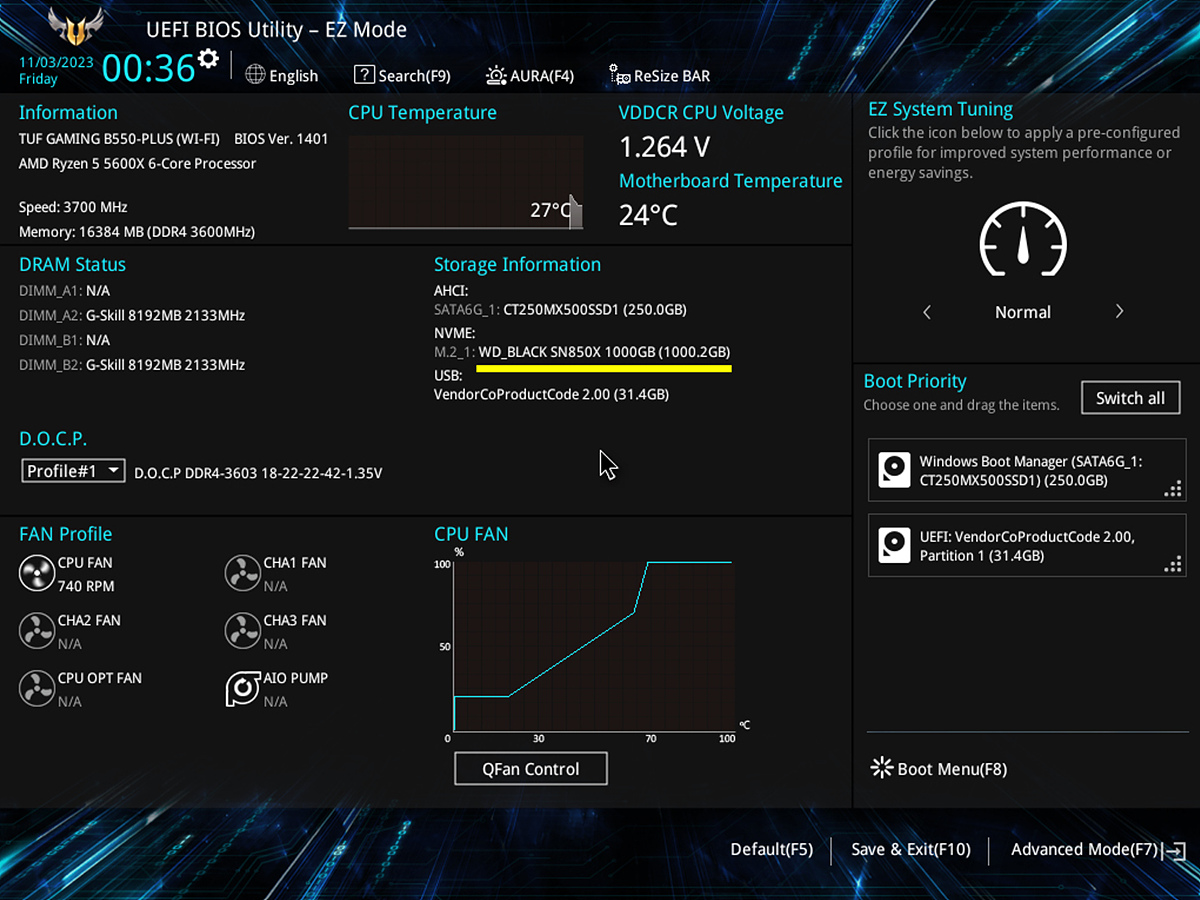Open the D.O.C.P. Profile#1 dropdown

pyautogui.click(x=73, y=471)
